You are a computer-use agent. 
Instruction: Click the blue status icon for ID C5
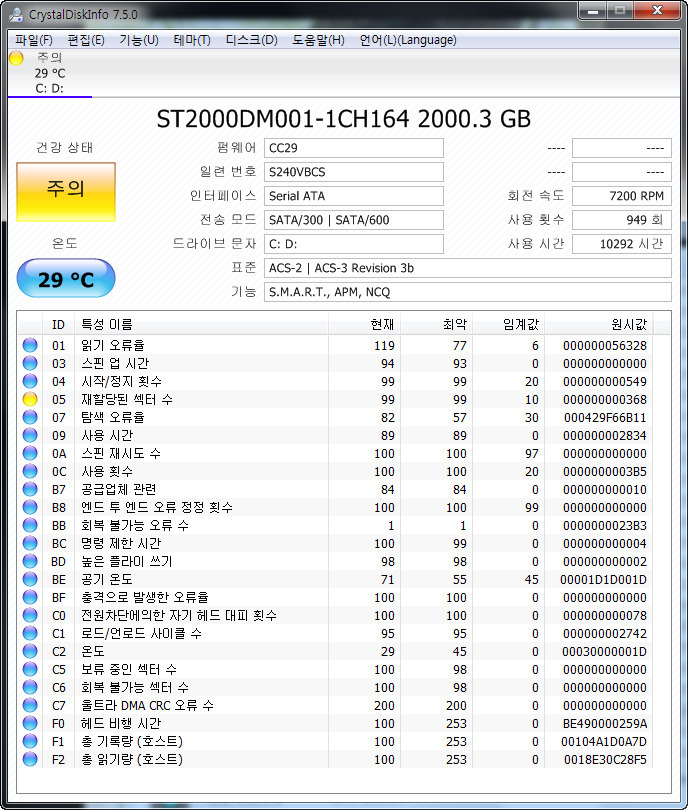(30, 669)
